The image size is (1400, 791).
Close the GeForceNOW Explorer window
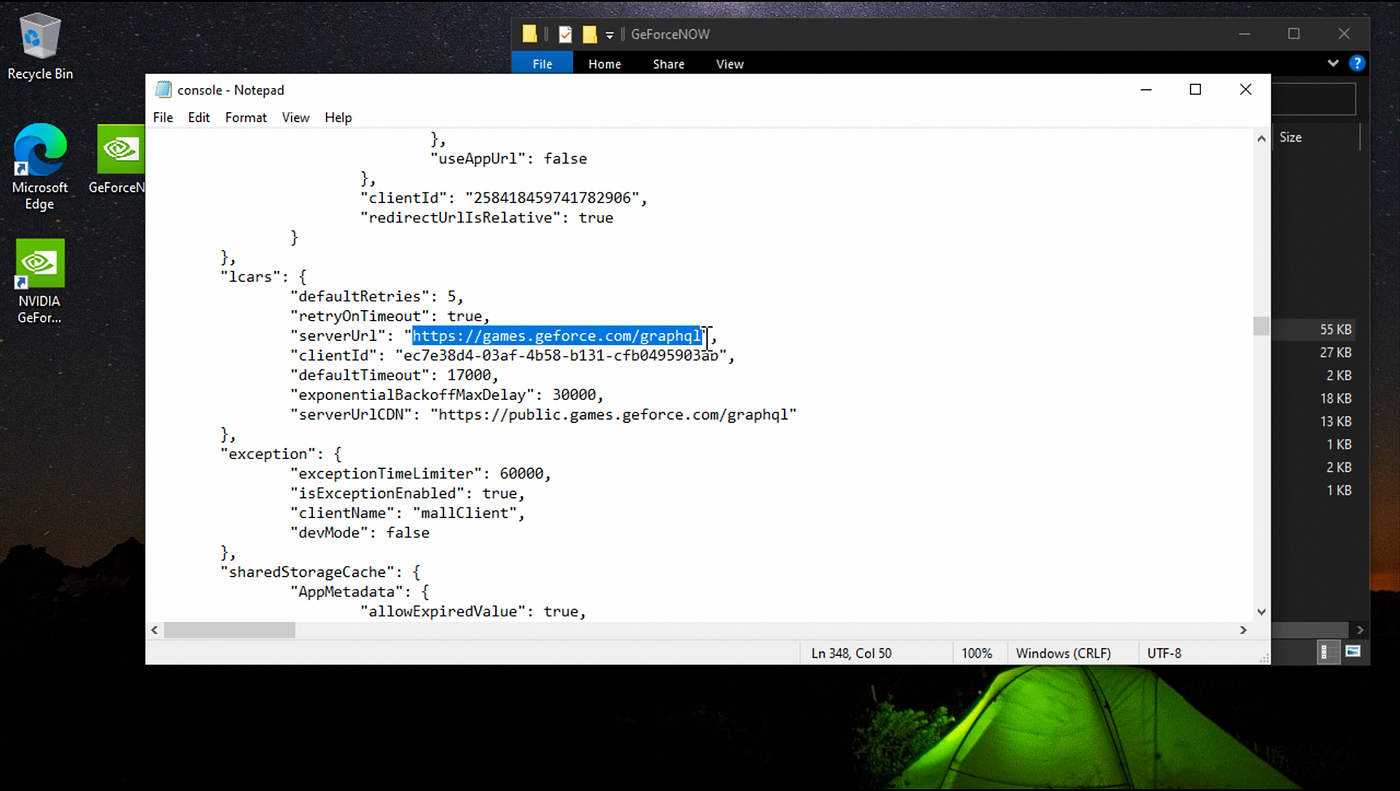1344,34
